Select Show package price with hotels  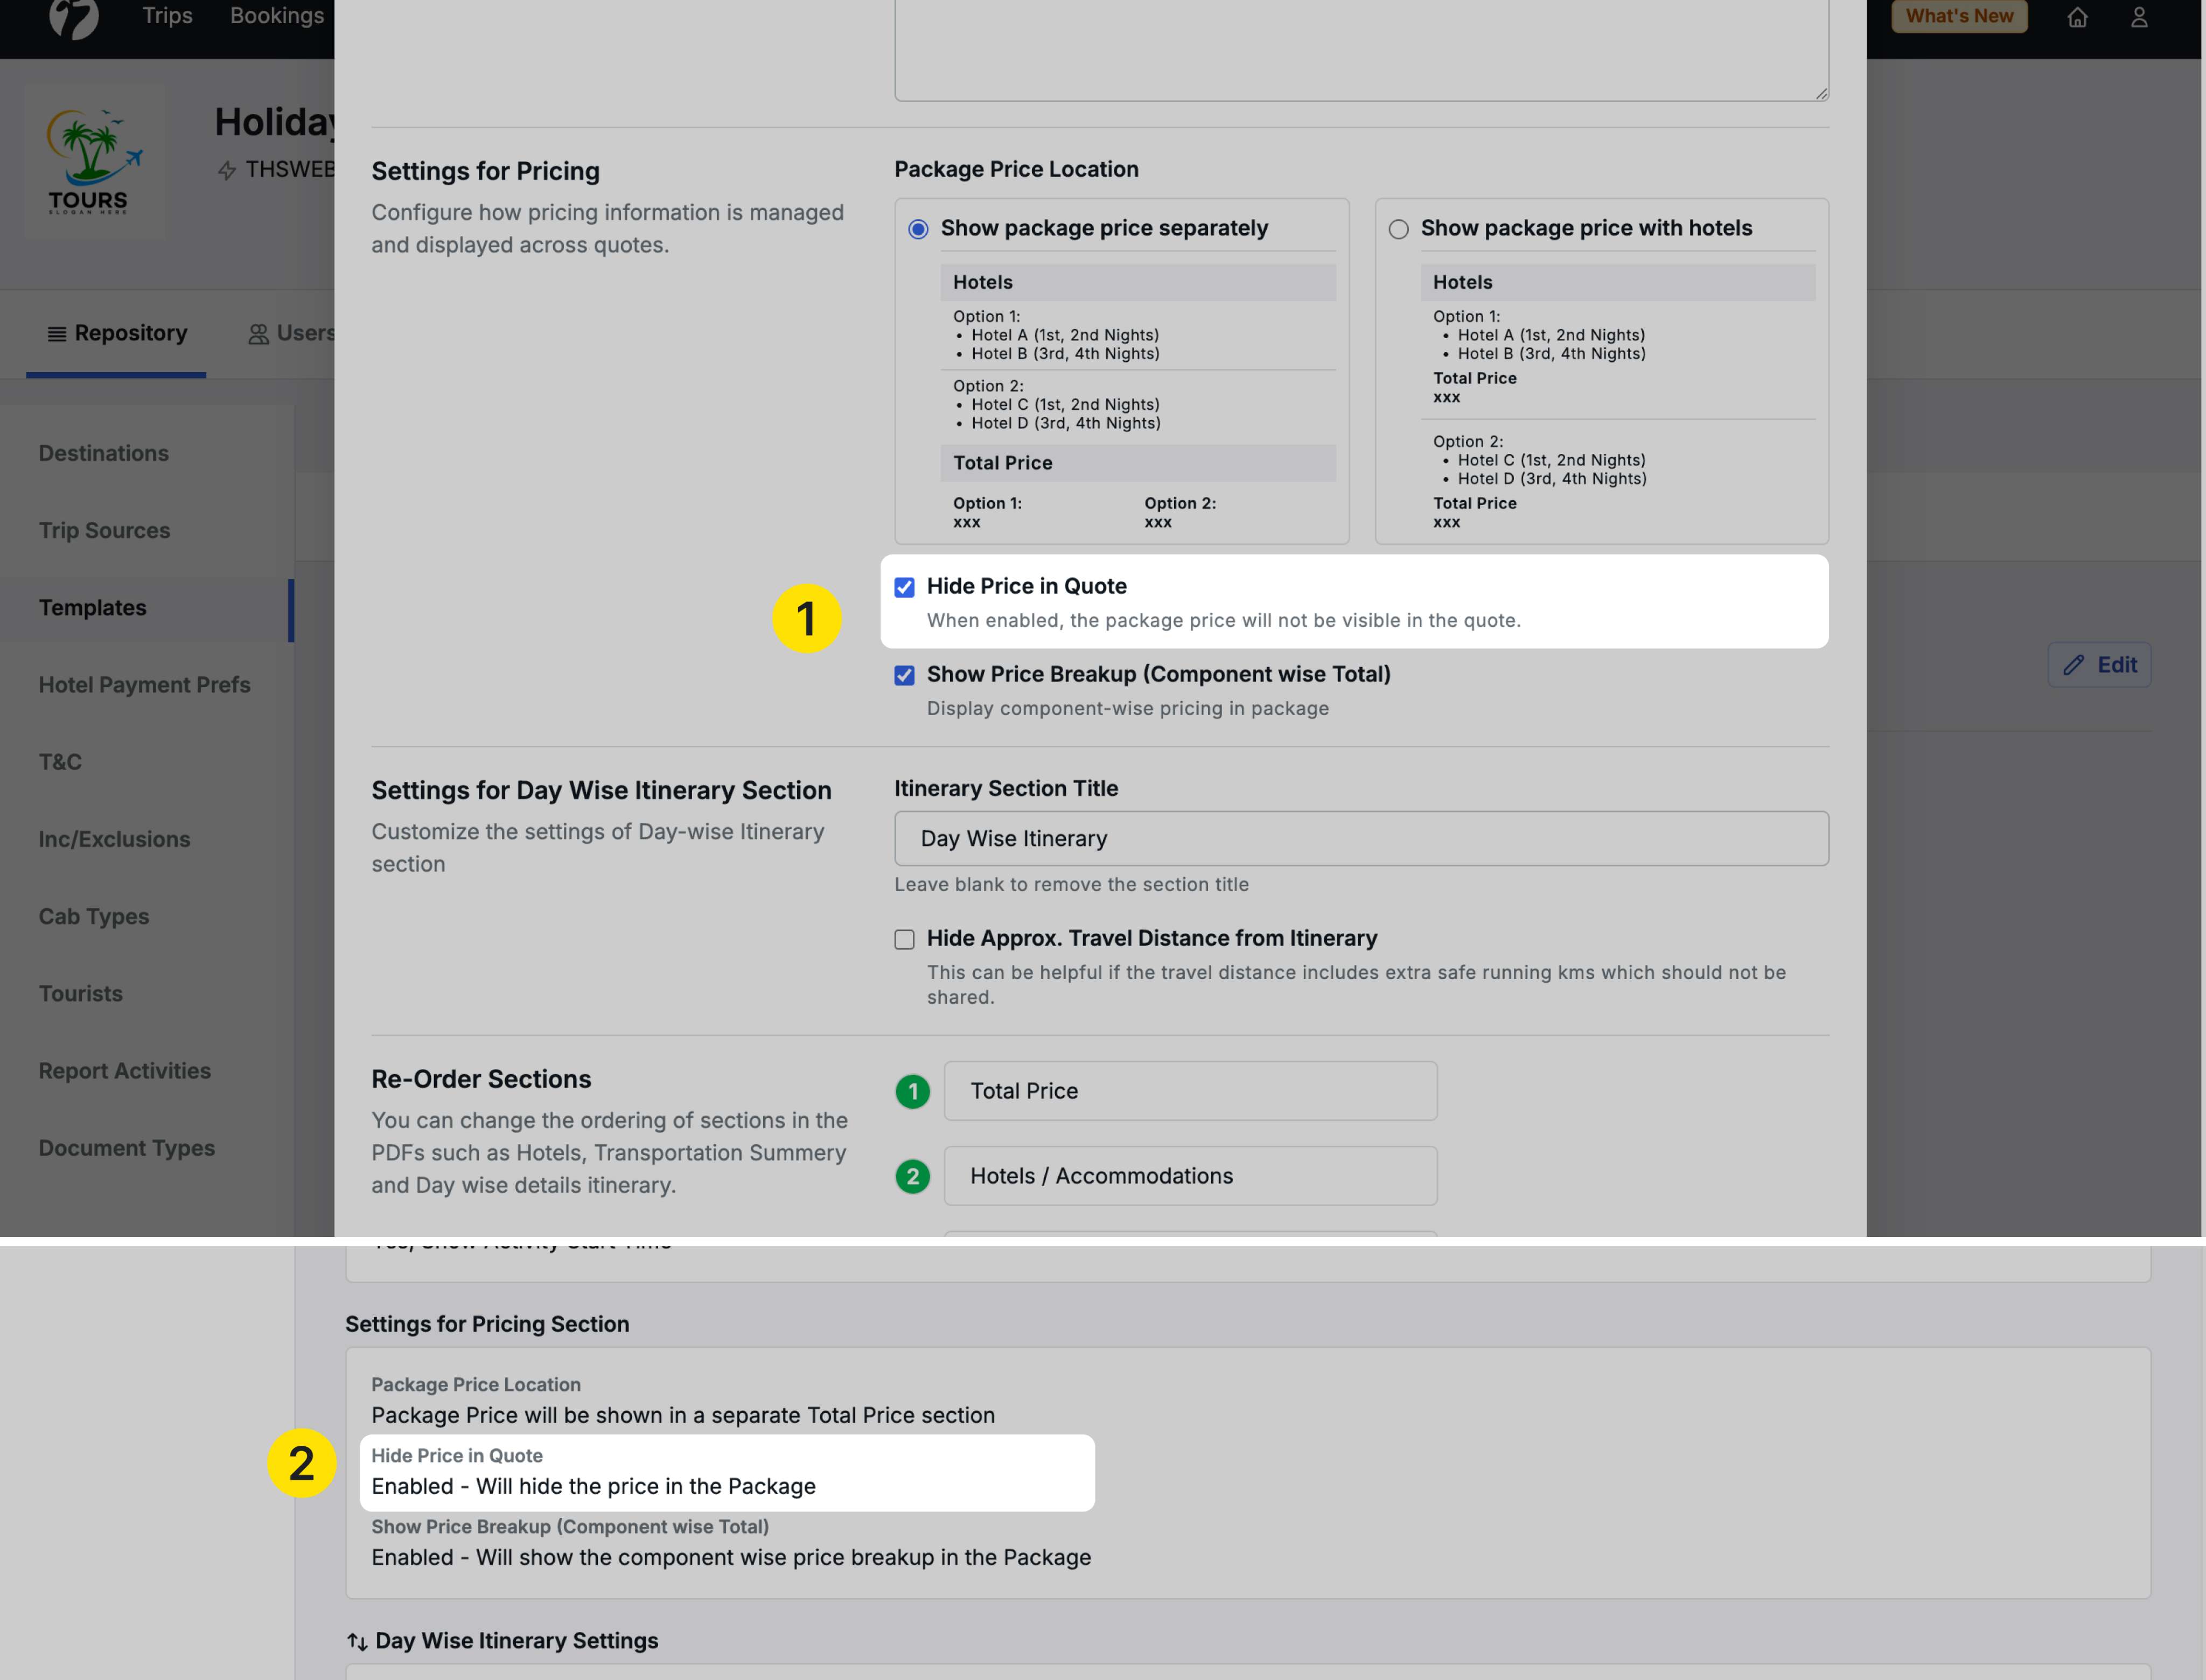click(1398, 229)
